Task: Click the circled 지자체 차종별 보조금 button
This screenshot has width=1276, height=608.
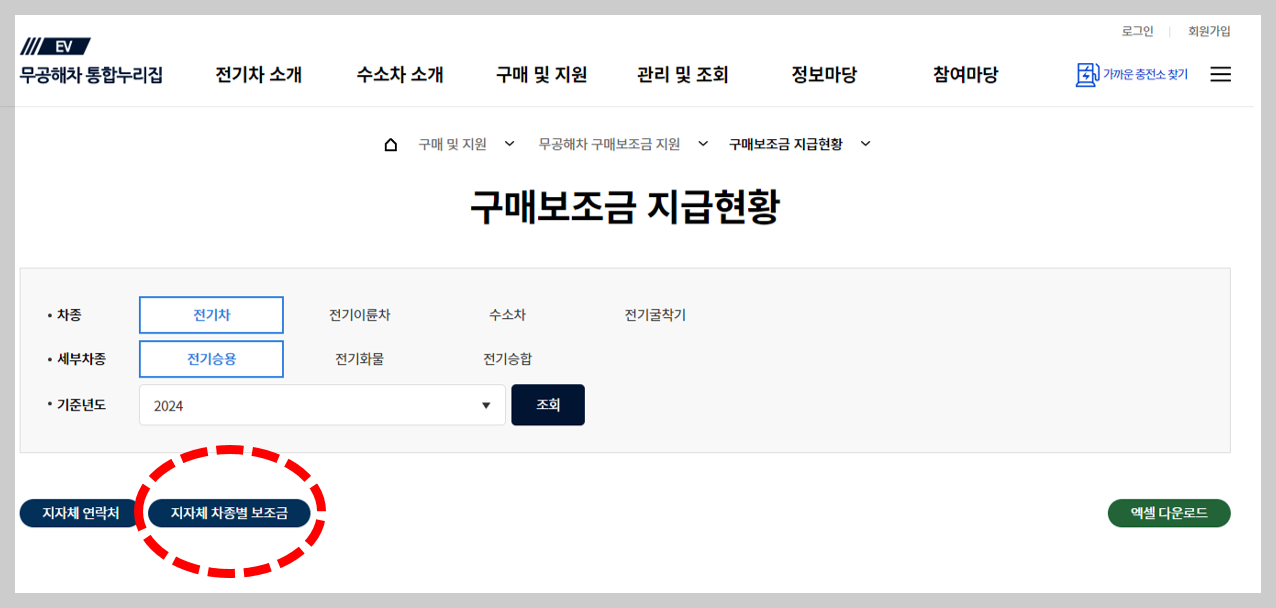Action: [x=229, y=513]
